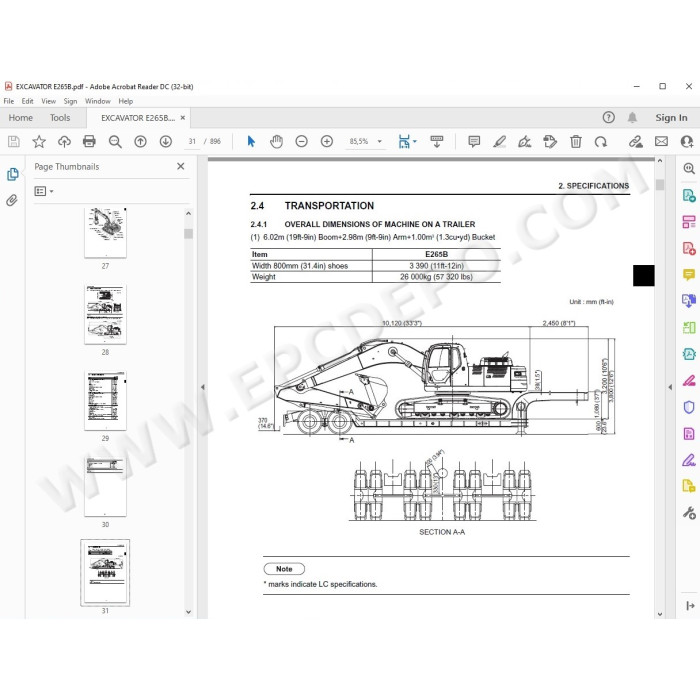Select the page 29 thumbnail
This screenshot has height=700, width=700.
click(105, 400)
